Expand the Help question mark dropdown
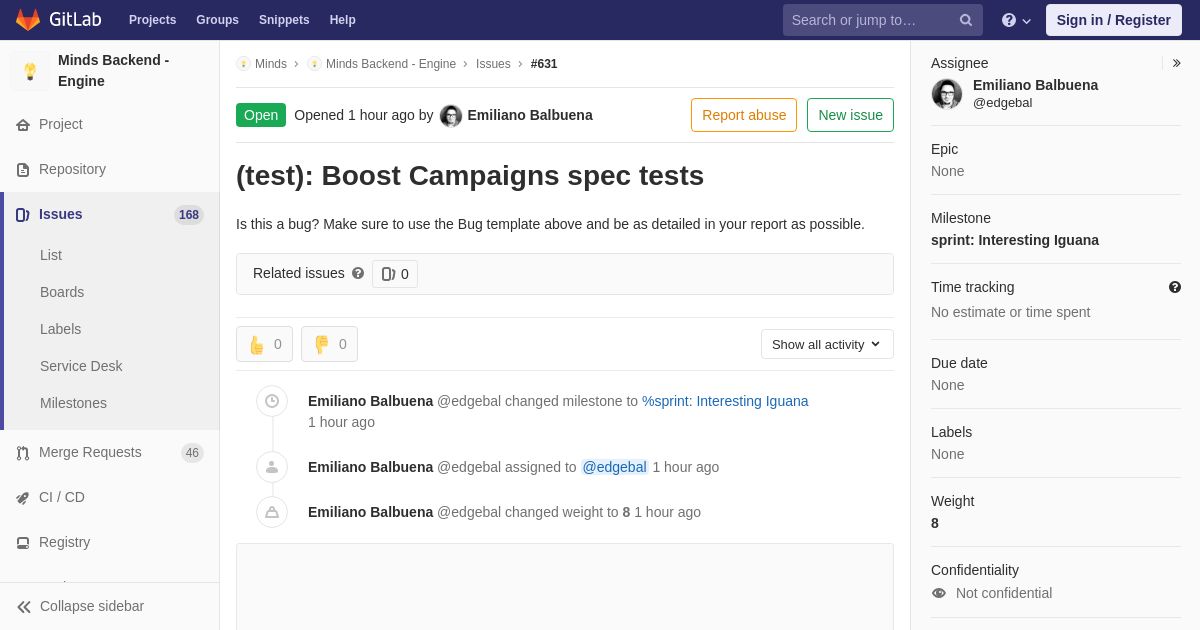The width and height of the screenshot is (1200, 630). (x=1016, y=20)
